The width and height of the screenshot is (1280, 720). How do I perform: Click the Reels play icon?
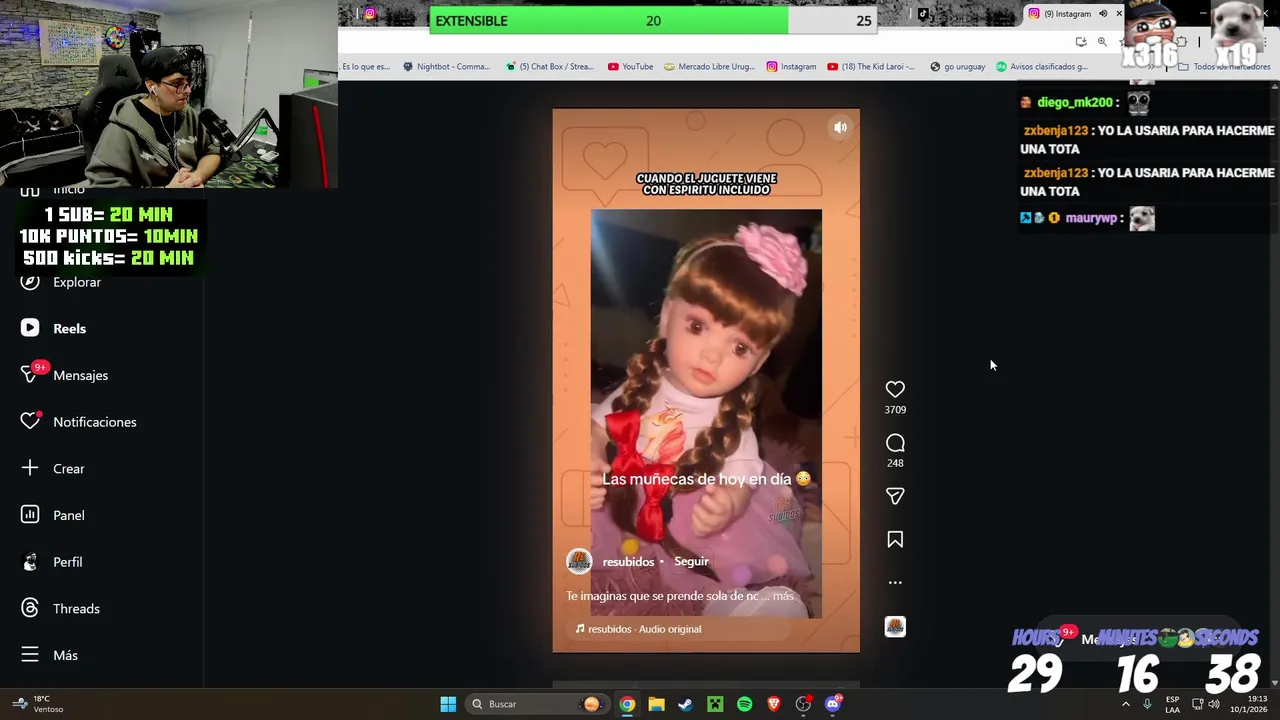click(x=30, y=328)
